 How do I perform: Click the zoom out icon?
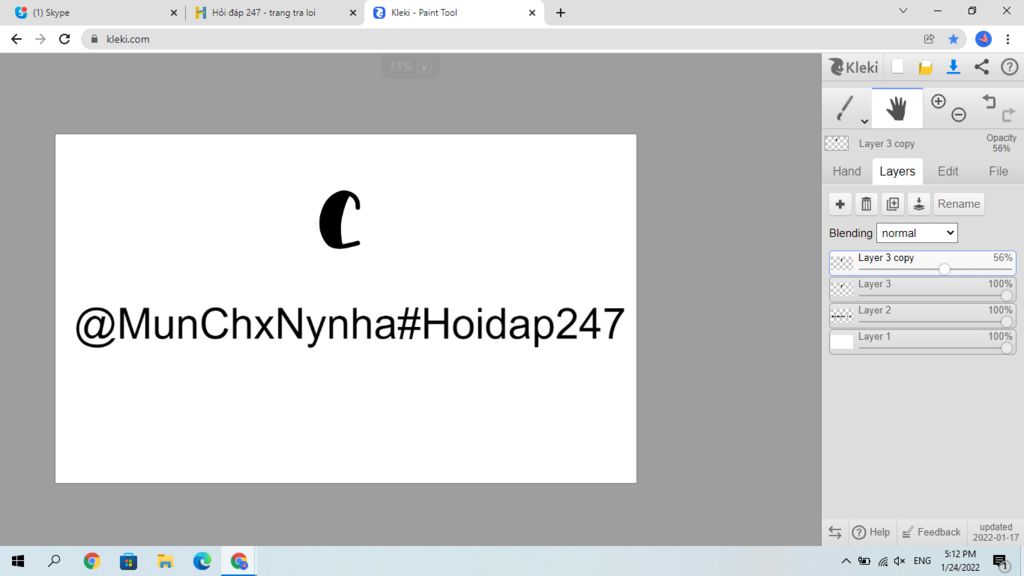tap(959, 115)
